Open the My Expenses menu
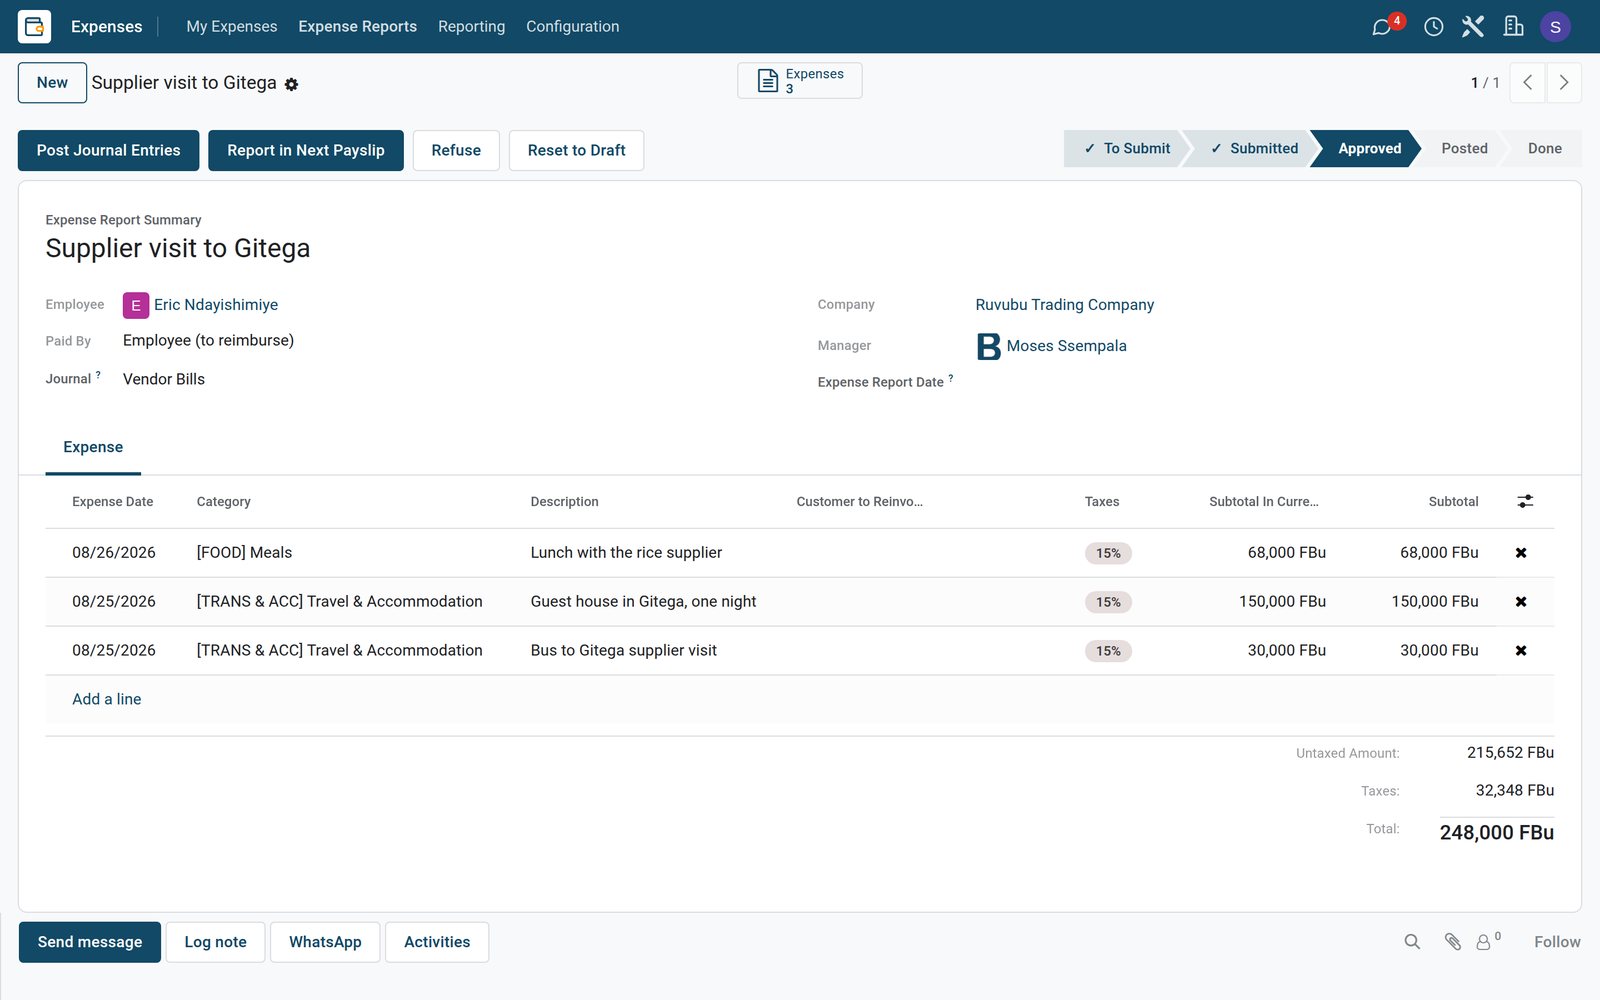Viewport: 1600px width, 1000px height. pos(232,27)
